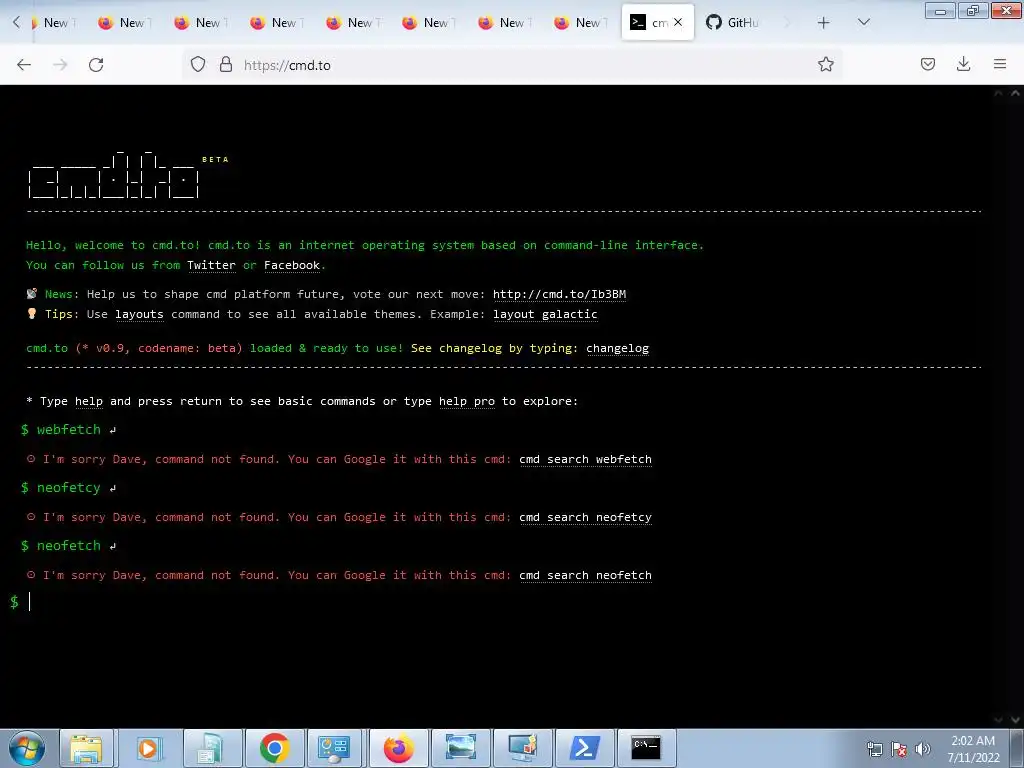Open the Facebook link

[292, 265]
